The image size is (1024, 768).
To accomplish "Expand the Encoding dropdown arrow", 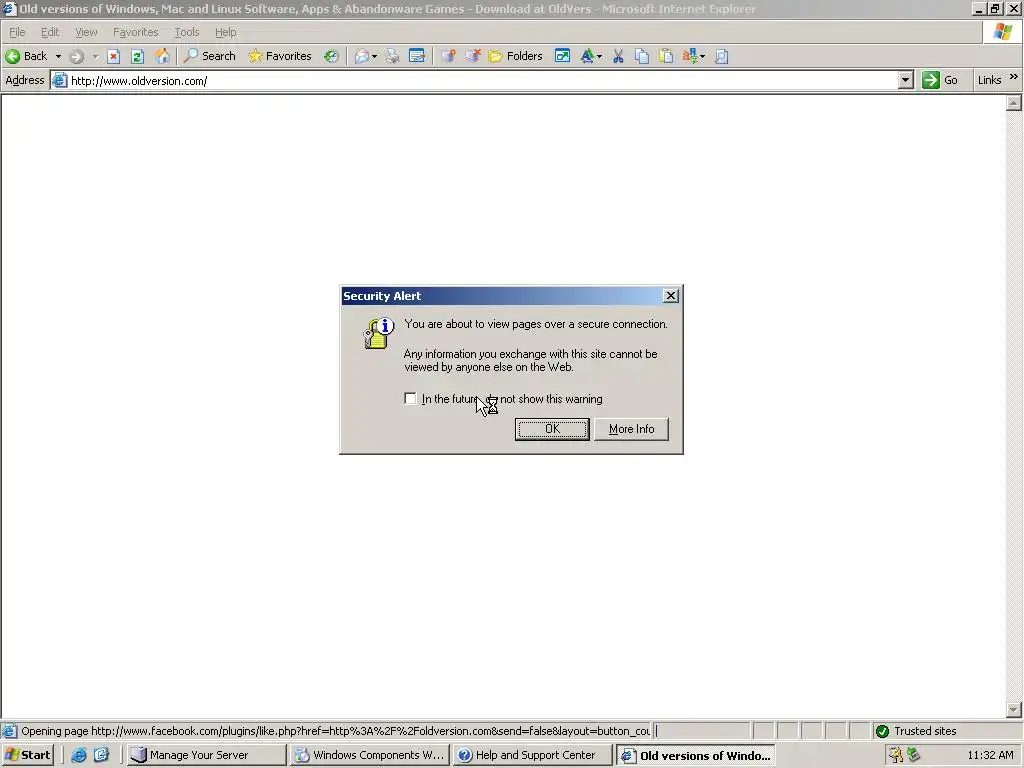I will coord(702,57).
